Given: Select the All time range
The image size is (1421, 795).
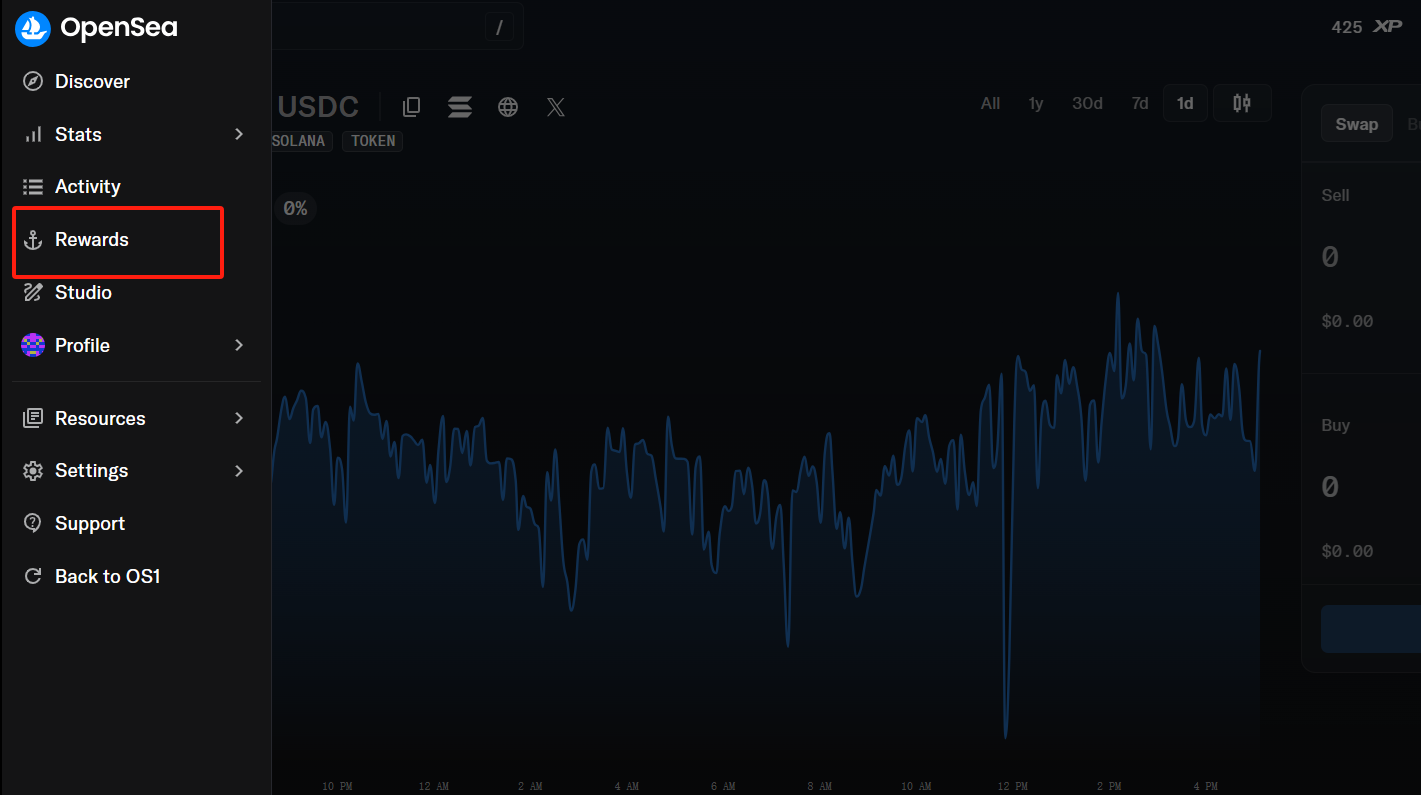Looking at the screenshot, I should pos(990,103).
